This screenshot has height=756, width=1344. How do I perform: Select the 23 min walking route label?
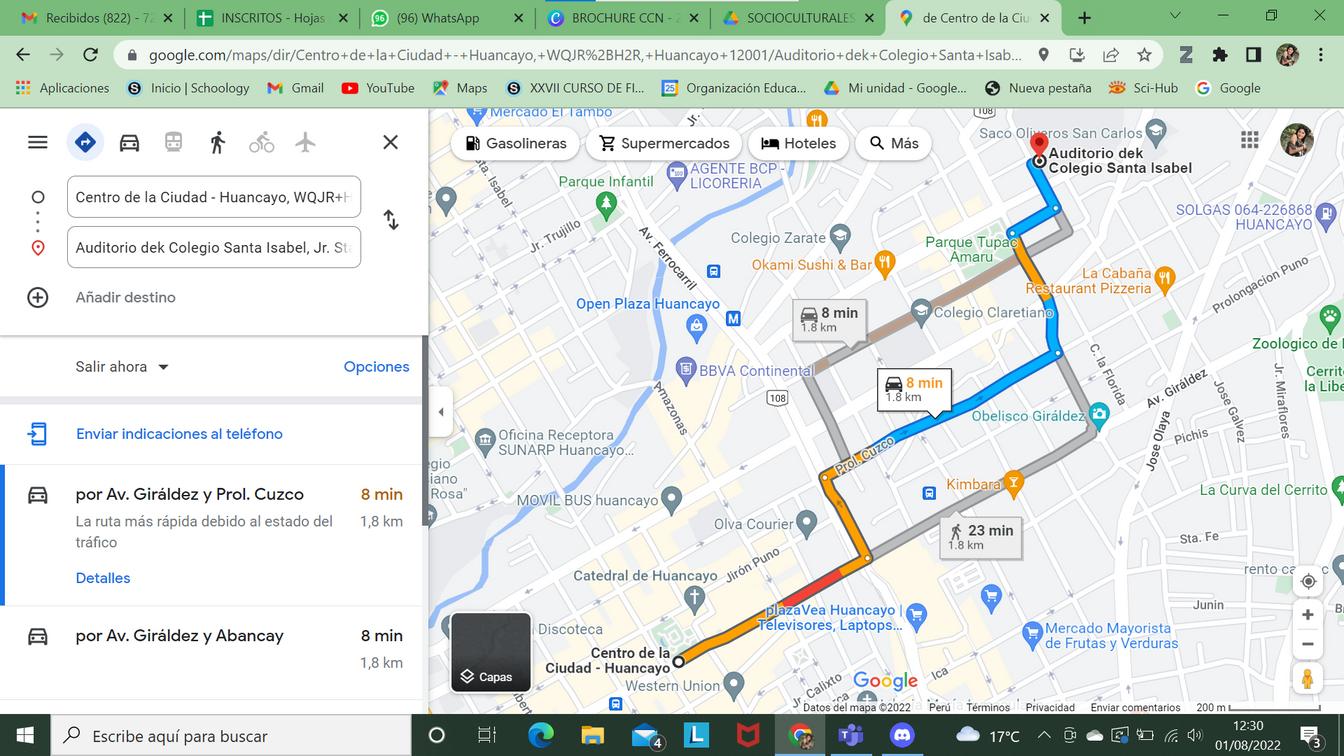(x=980, y=536)
